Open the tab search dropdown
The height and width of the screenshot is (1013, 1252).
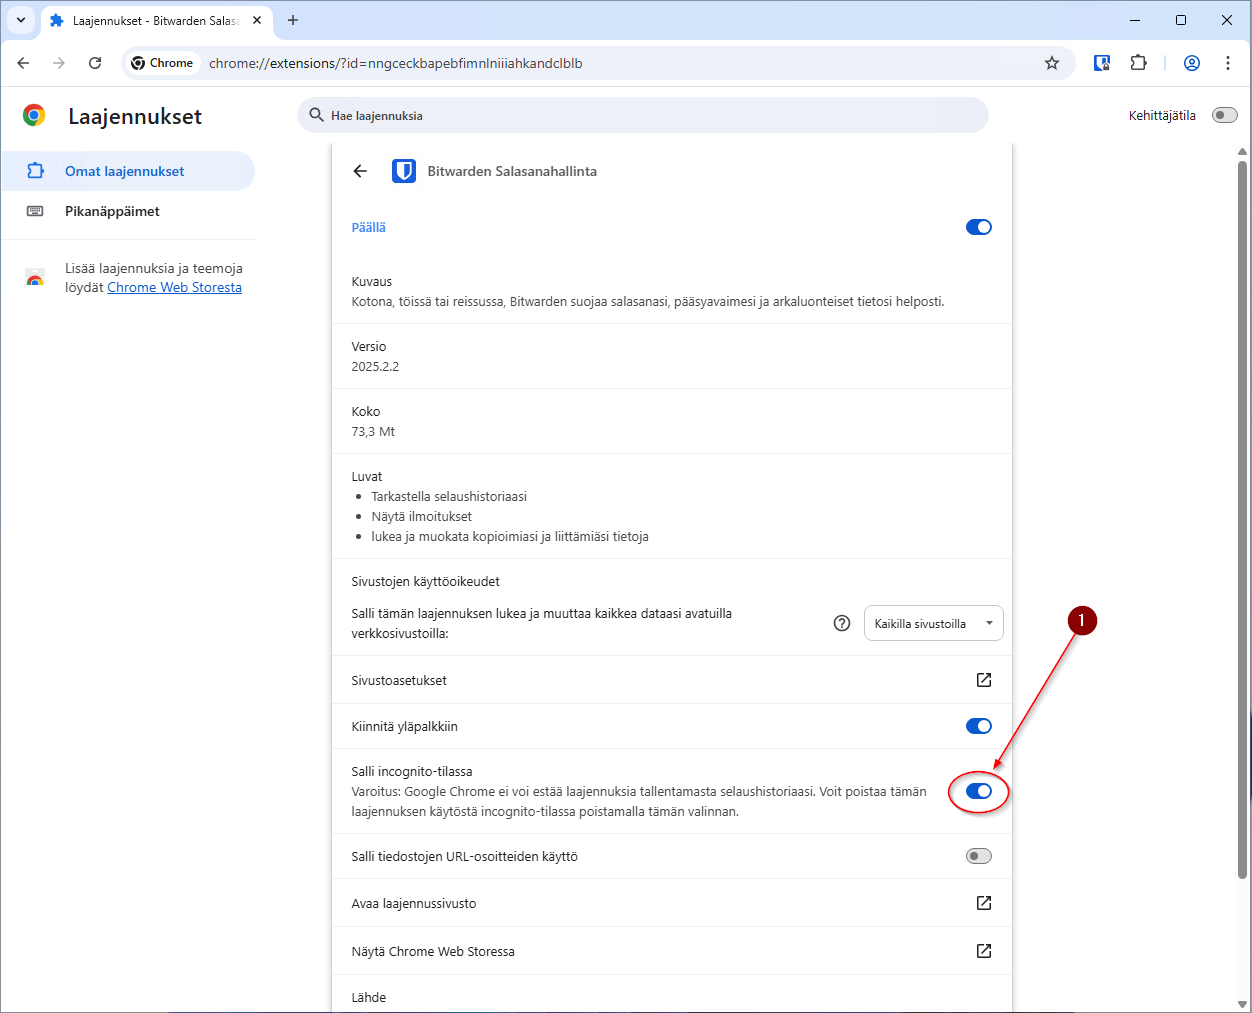[21, 20]
